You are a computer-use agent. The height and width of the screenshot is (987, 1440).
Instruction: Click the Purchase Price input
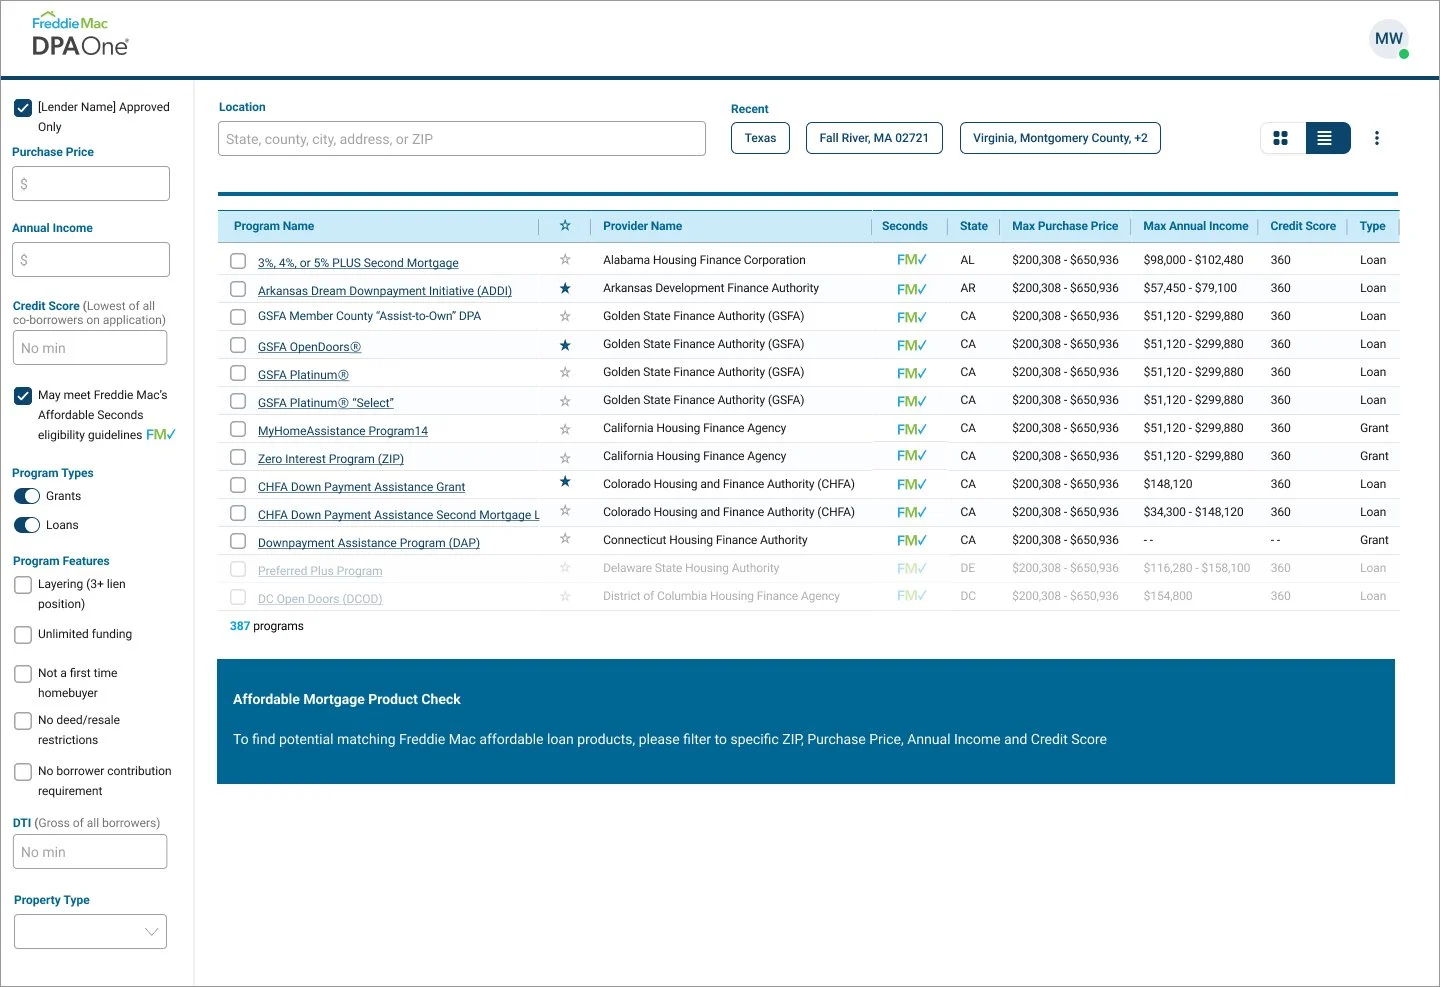(x=91, y=184)
